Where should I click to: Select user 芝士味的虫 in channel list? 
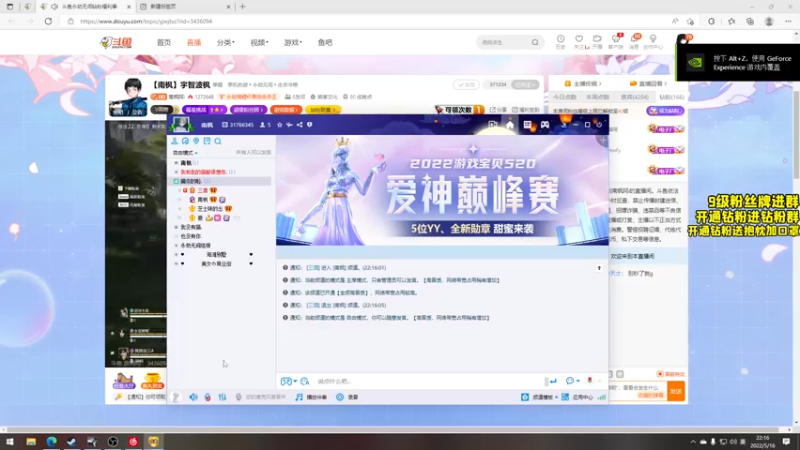click(210, 209)
